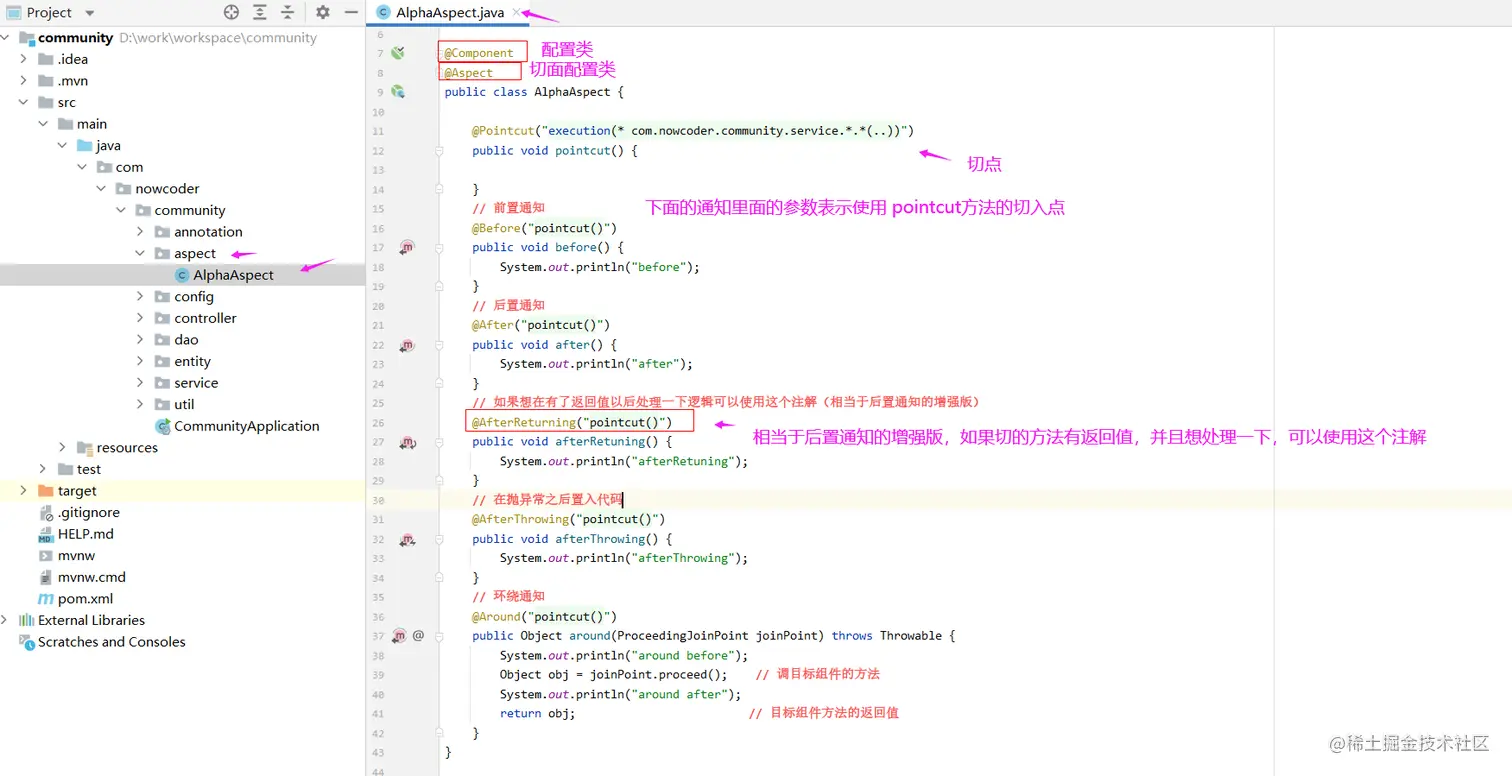Screen dimensions: 1512x776
Task: Click the advice gutter icon beside before() method
Action: [407, 247]
